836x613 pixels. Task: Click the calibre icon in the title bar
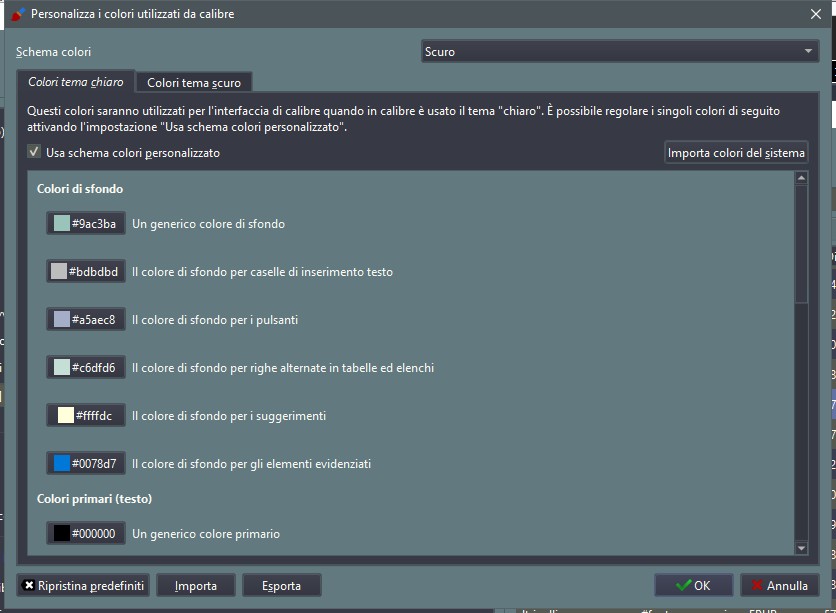click(18, 14)
